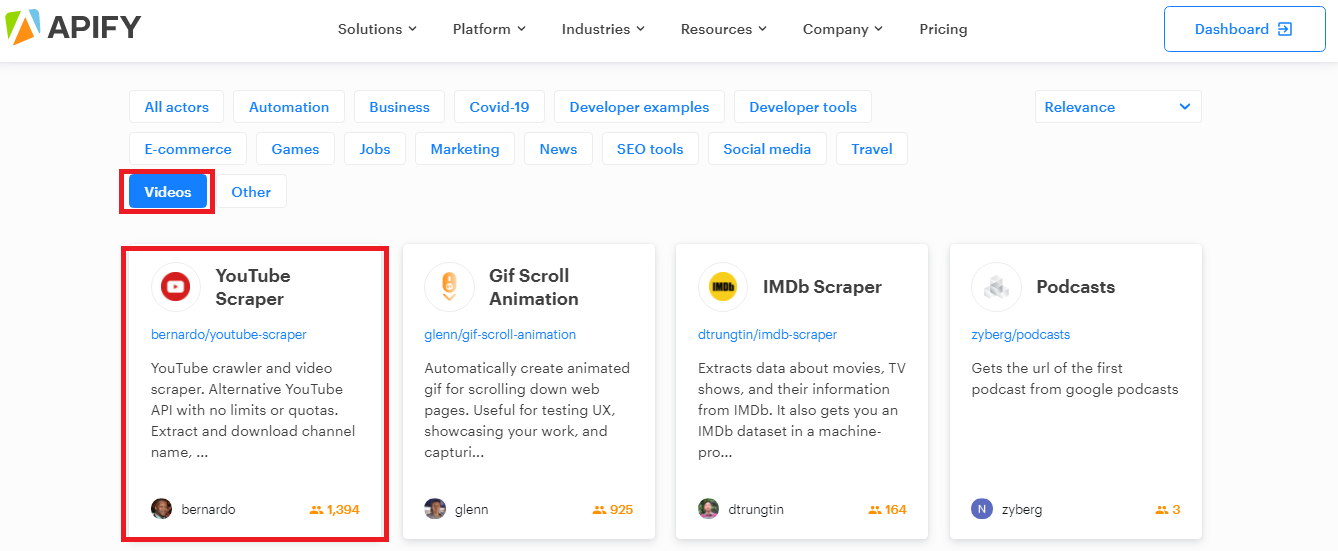Click the IMDb Scraper title

pyautogui.click(x=822, y=287)
